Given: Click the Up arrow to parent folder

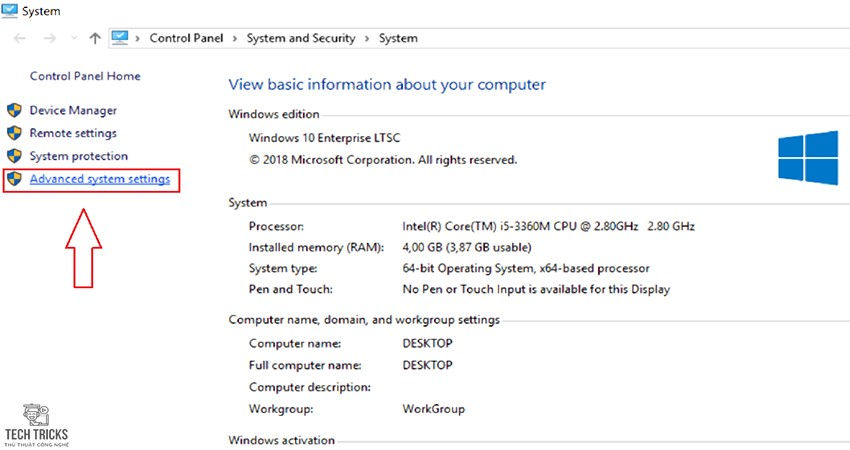Looking at the screenshot, I should coord(95,38).
